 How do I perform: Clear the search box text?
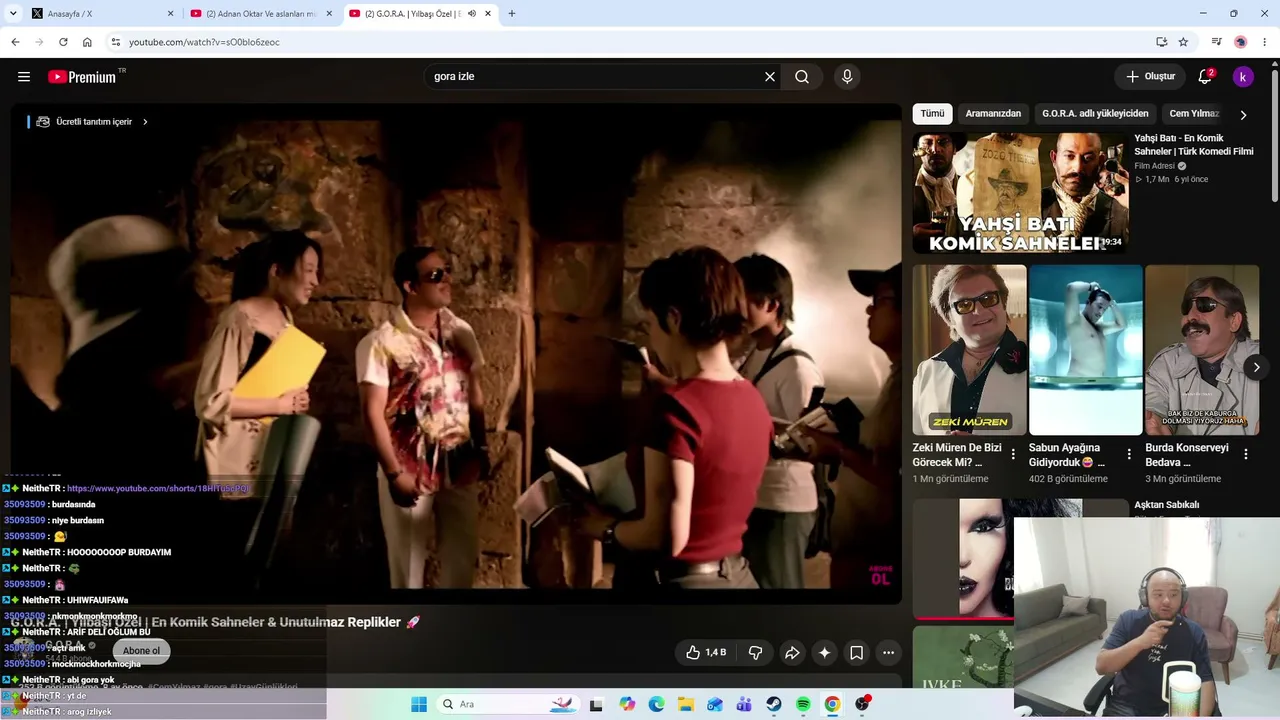pyautogui.click(x=770, y=77)
